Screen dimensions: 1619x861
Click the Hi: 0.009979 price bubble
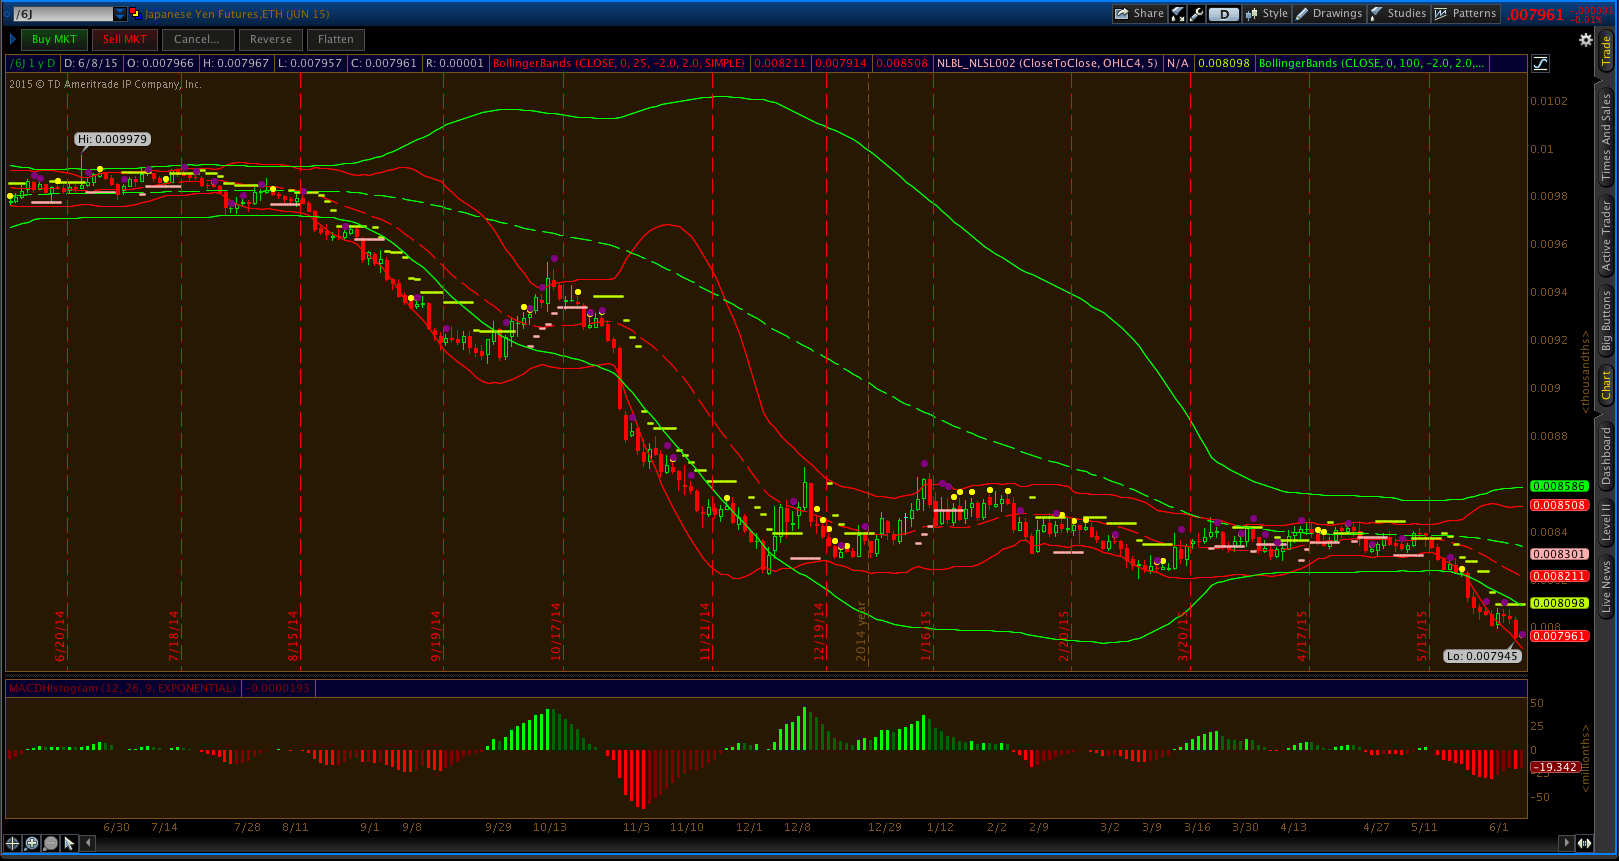coord(114,139)
